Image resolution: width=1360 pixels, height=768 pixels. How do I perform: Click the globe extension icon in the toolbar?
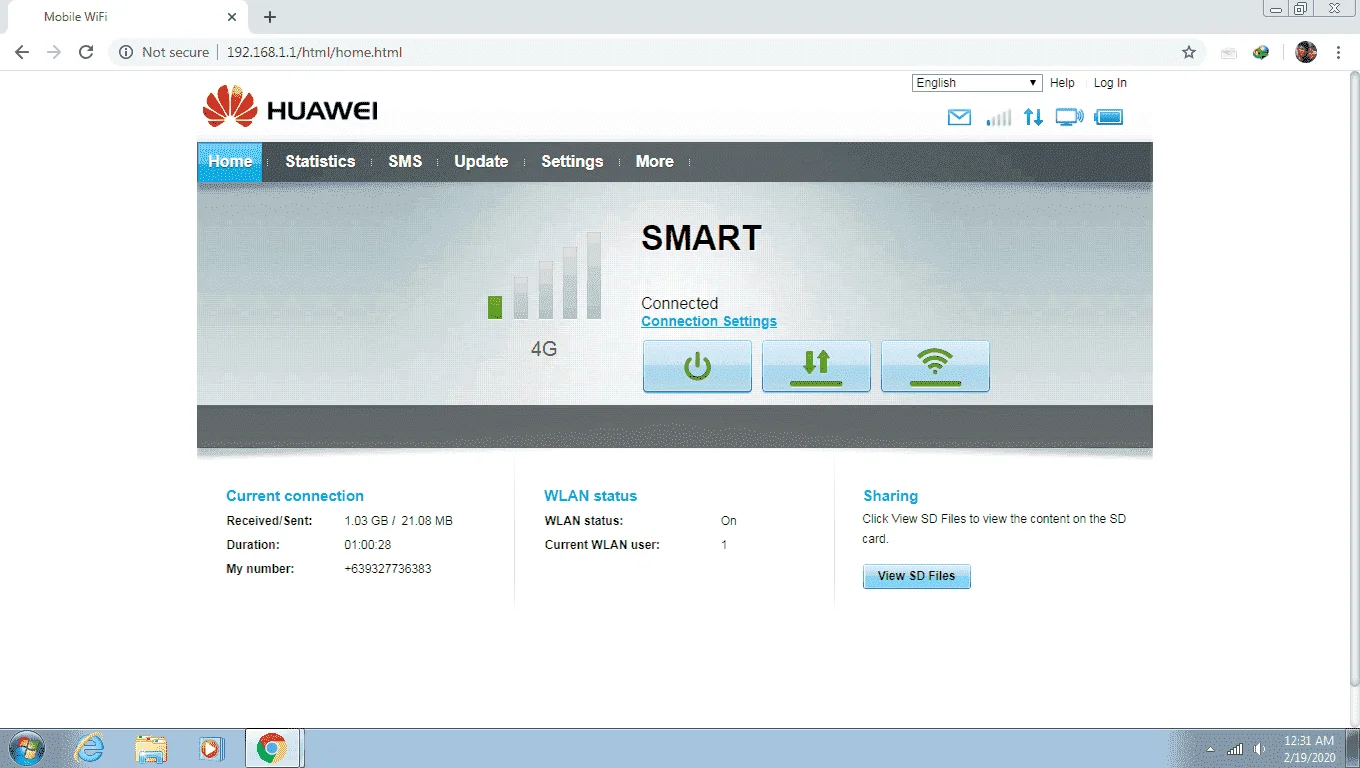click(x=1261, y=52)
